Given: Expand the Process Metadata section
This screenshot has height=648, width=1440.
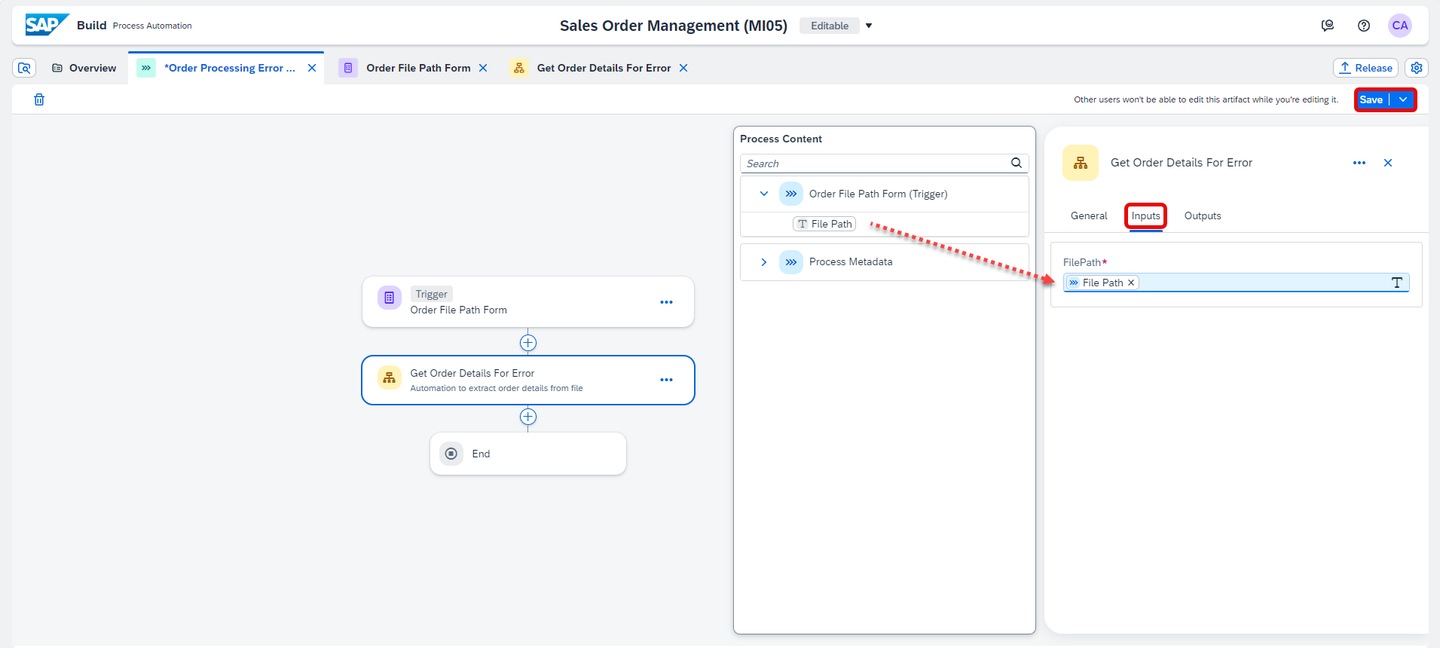Looking at the screenshot, I should (764, 262).
